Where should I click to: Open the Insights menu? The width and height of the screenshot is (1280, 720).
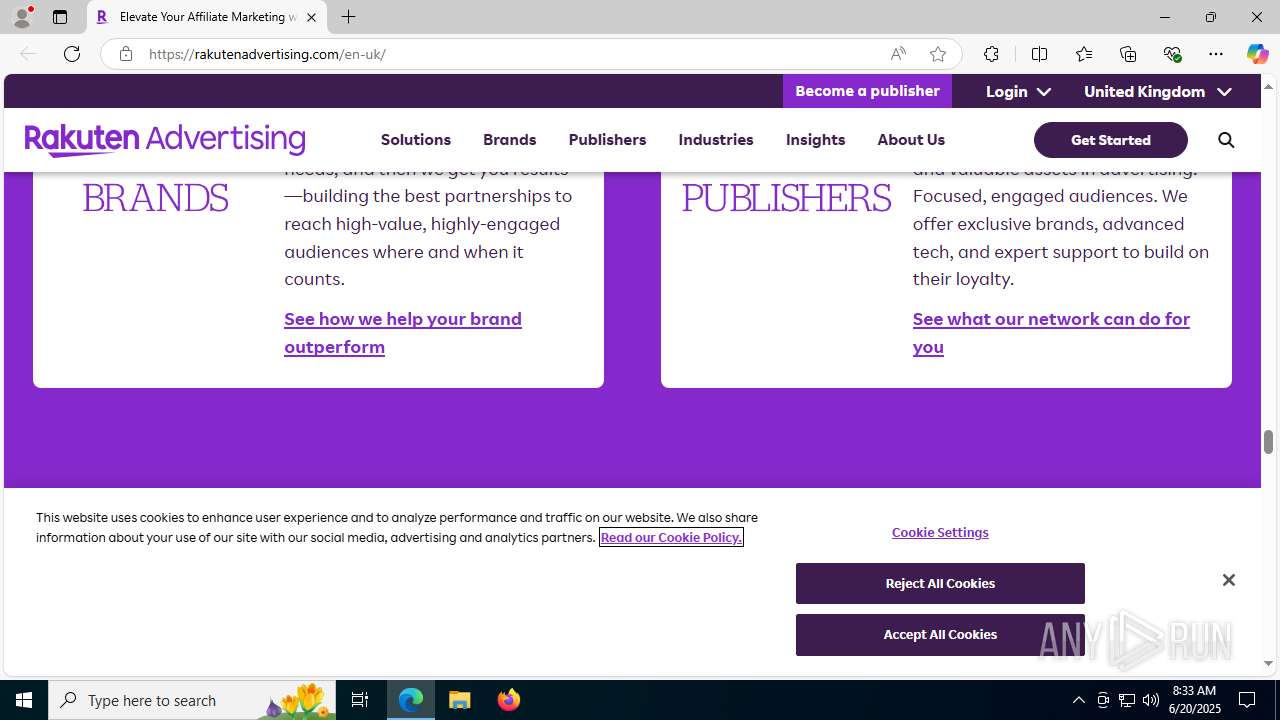click(815, 140)
